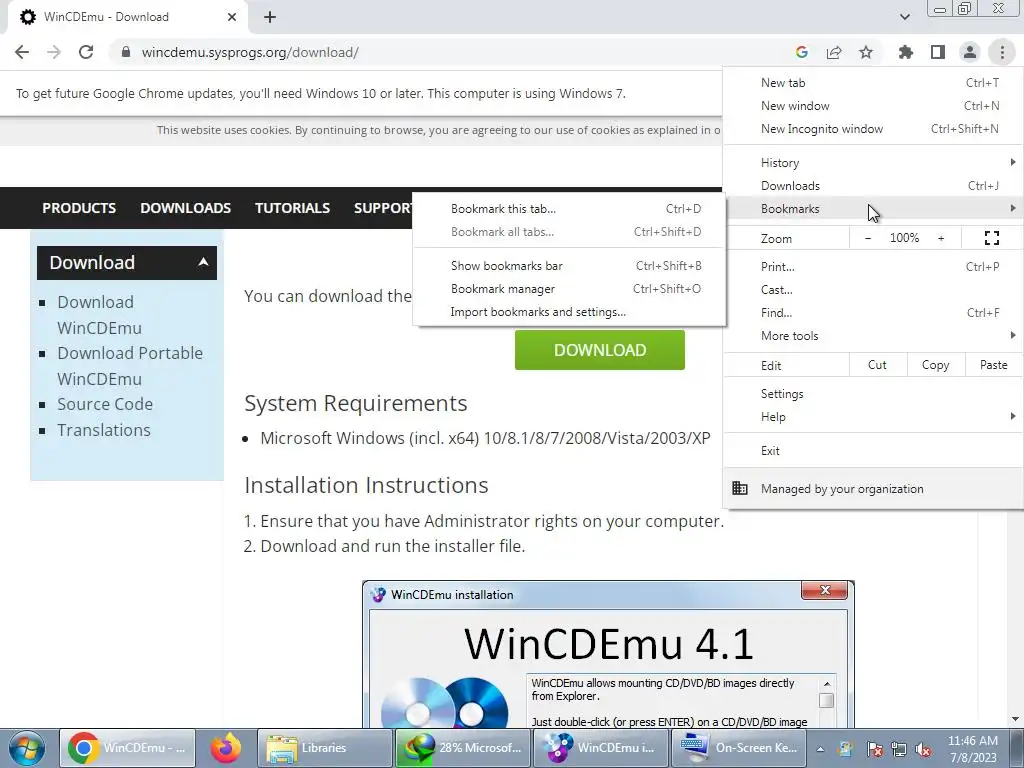Open Bookmark manager
This screenshot has height=768, width=1024.
tap(569, 289)
